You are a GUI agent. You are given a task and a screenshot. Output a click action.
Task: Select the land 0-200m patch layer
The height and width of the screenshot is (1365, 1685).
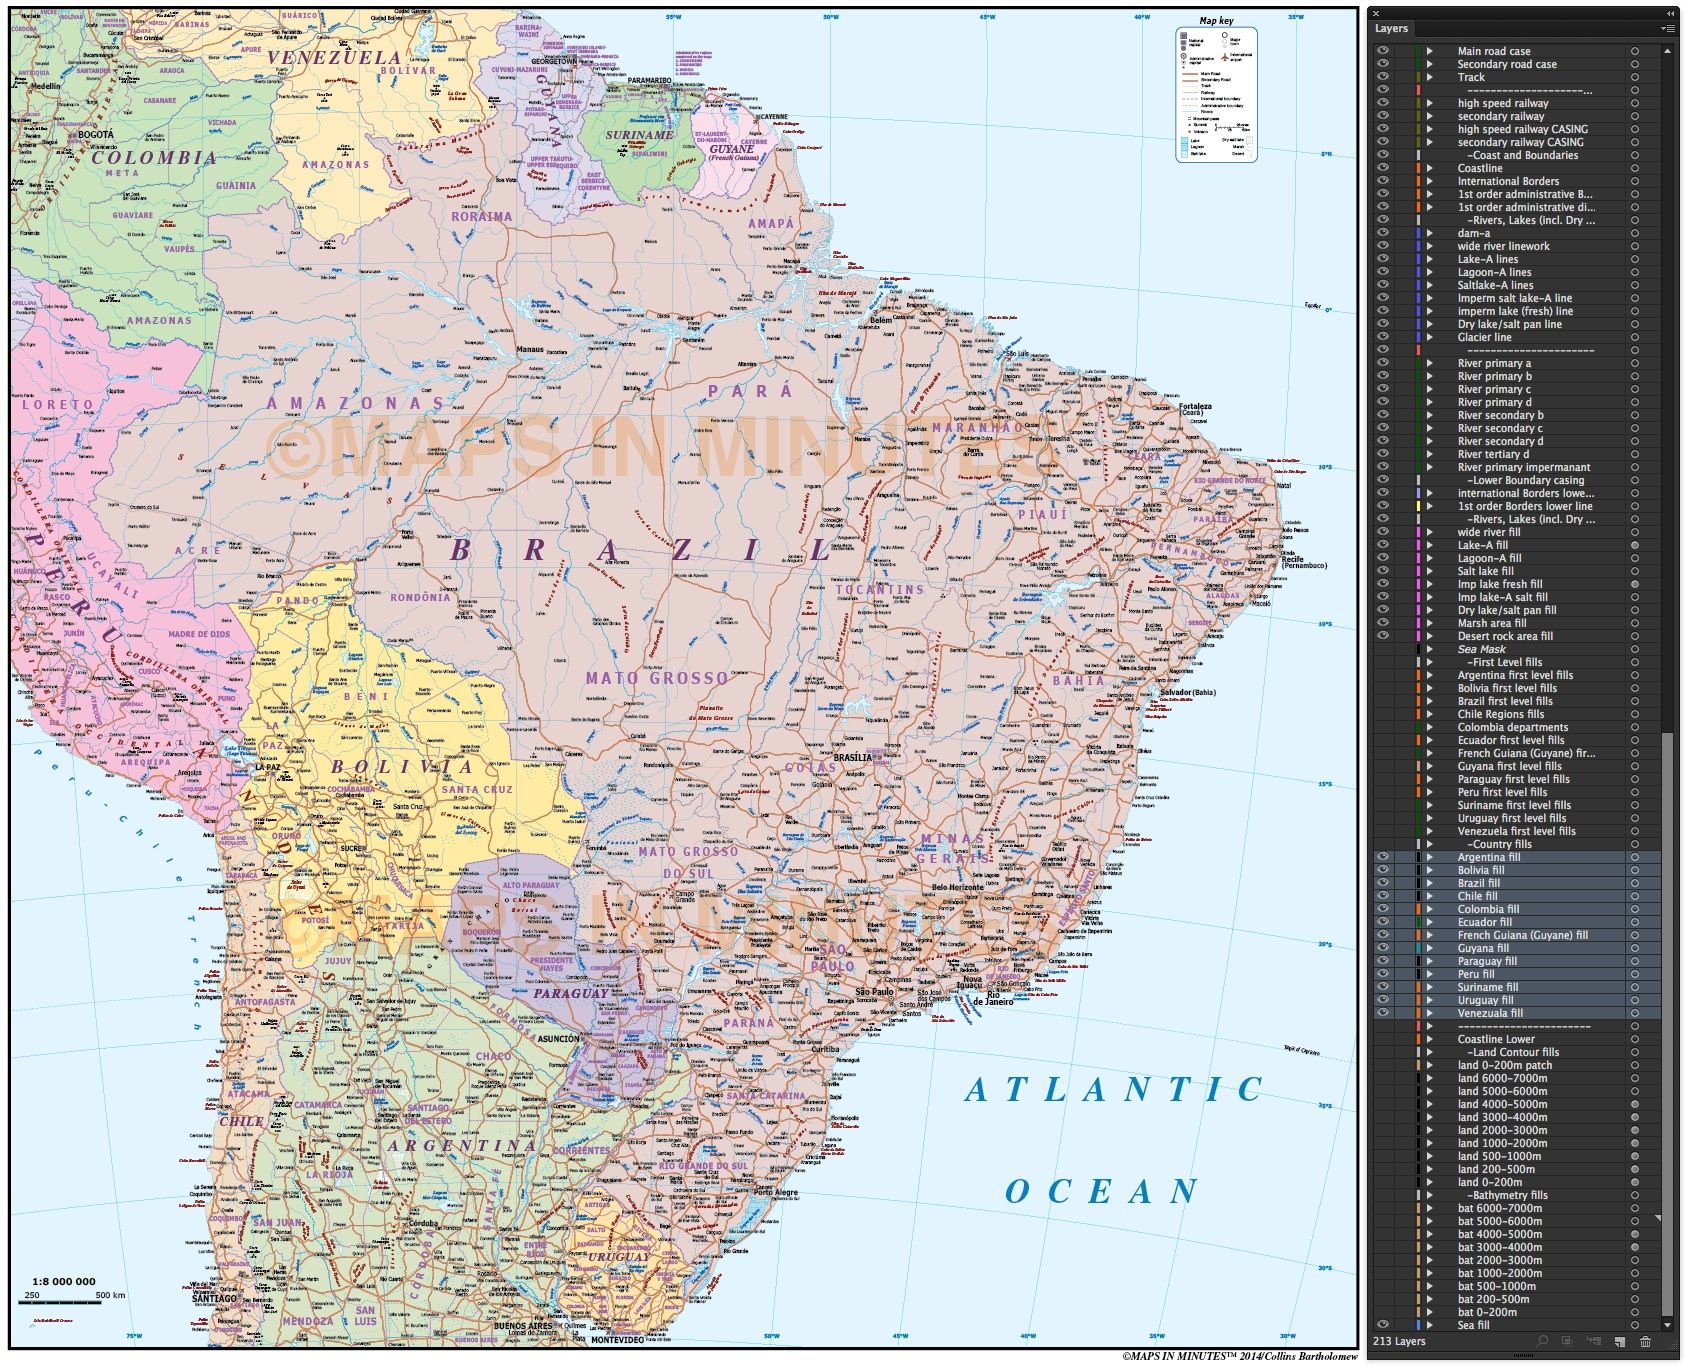[x=1505, y=1065]
